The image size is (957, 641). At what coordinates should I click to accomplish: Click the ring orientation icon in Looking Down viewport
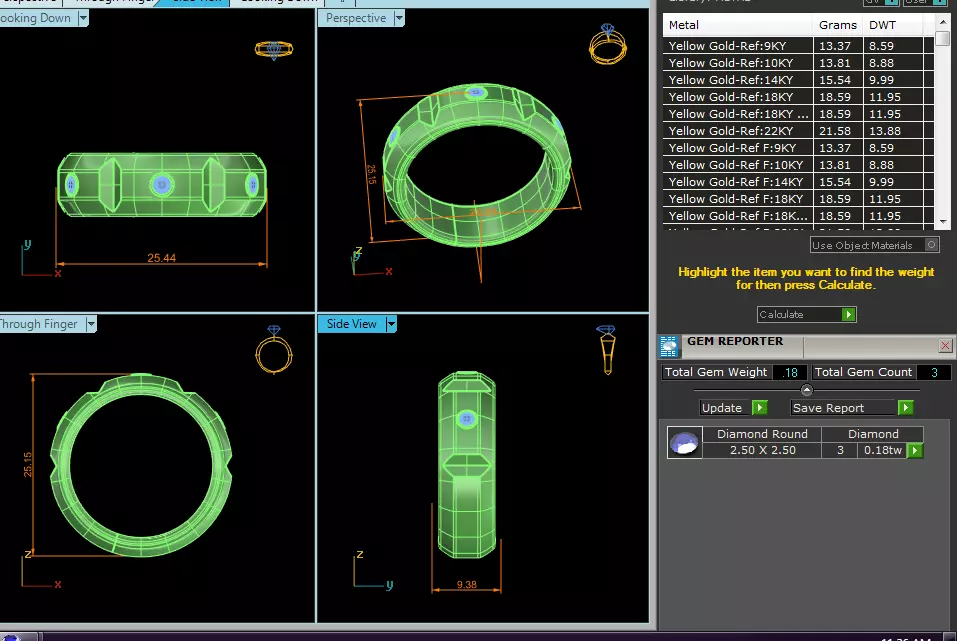pyautogui.click(x=273, y=49)
